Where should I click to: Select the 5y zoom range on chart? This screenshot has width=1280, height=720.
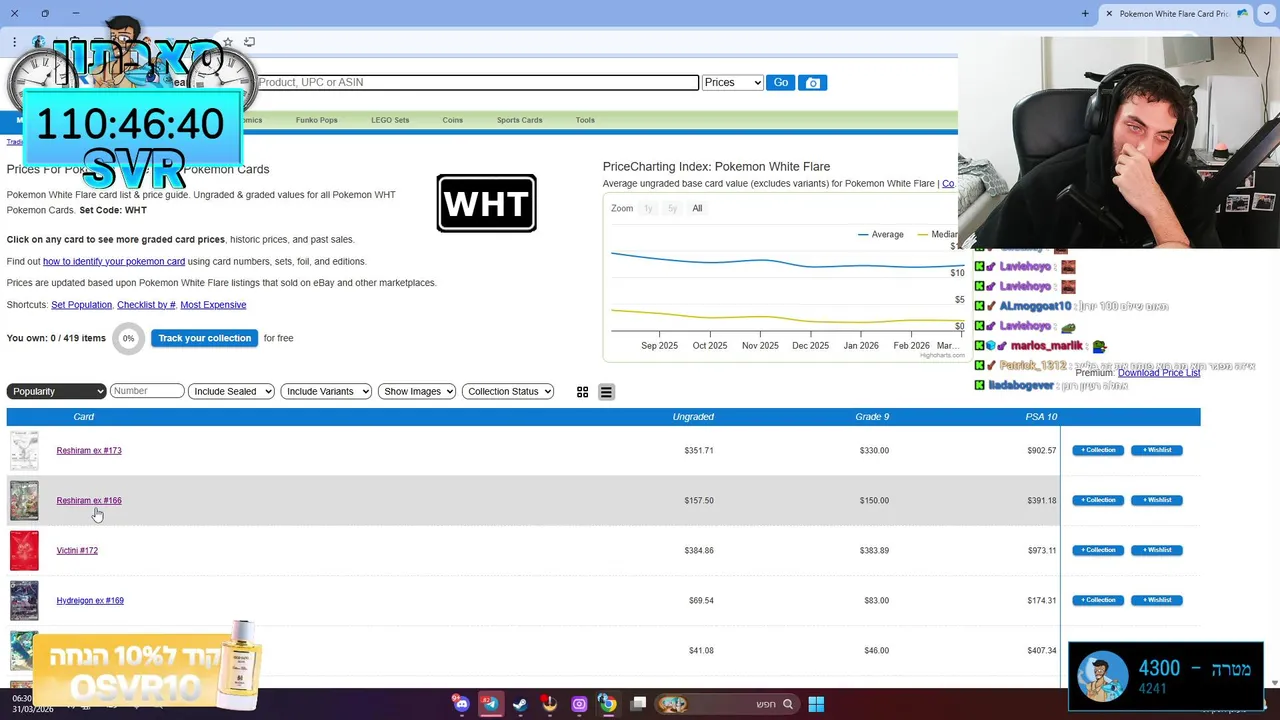(x=672, y=208)
